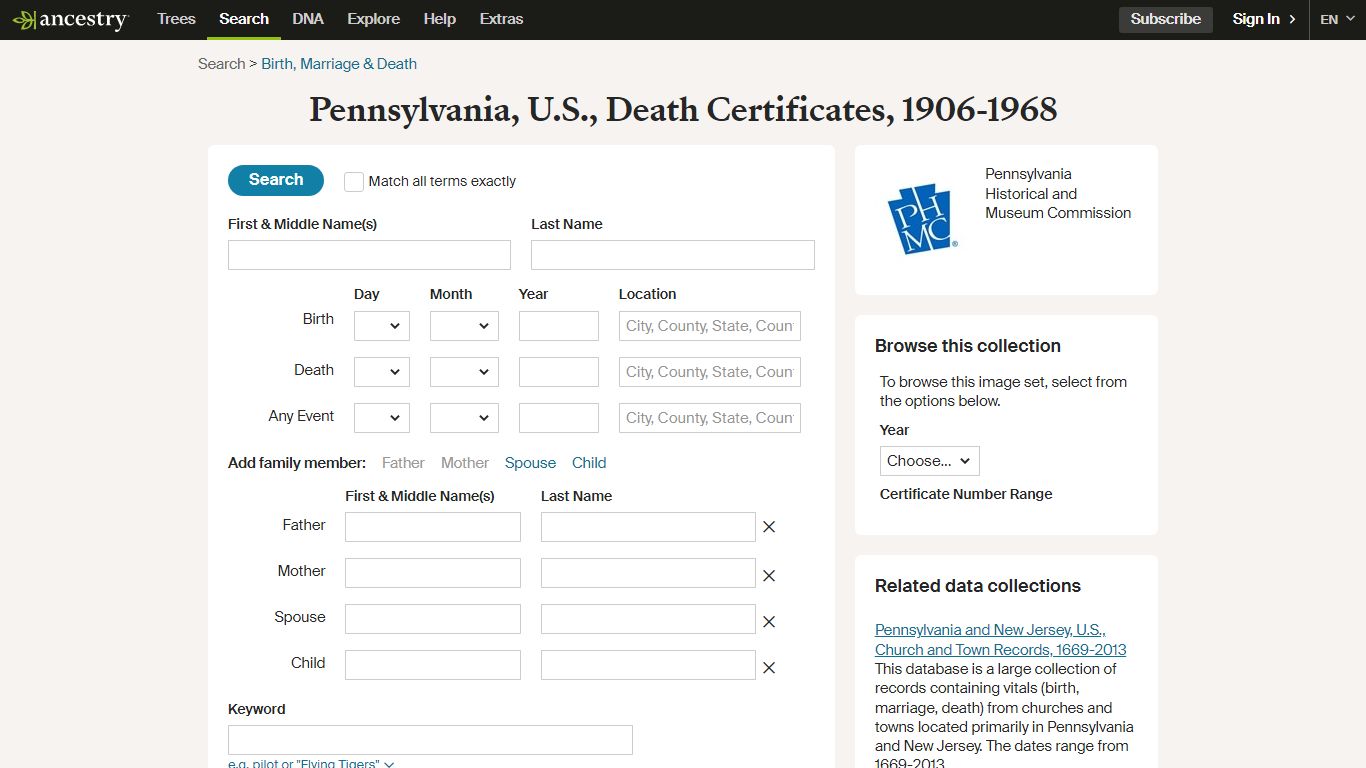The image size is (1366, 768).
Task: Click the Certificate Number Range label
Action: [966, 494]
